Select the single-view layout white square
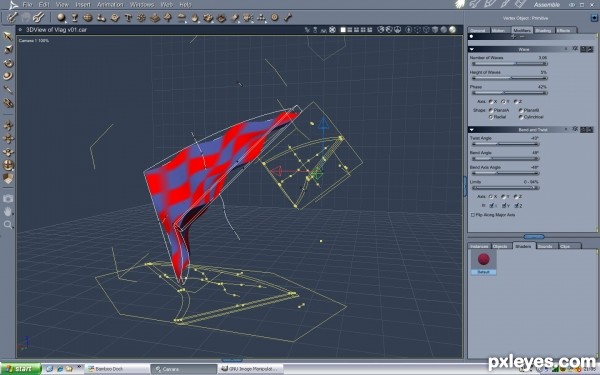 coord(343,29)
